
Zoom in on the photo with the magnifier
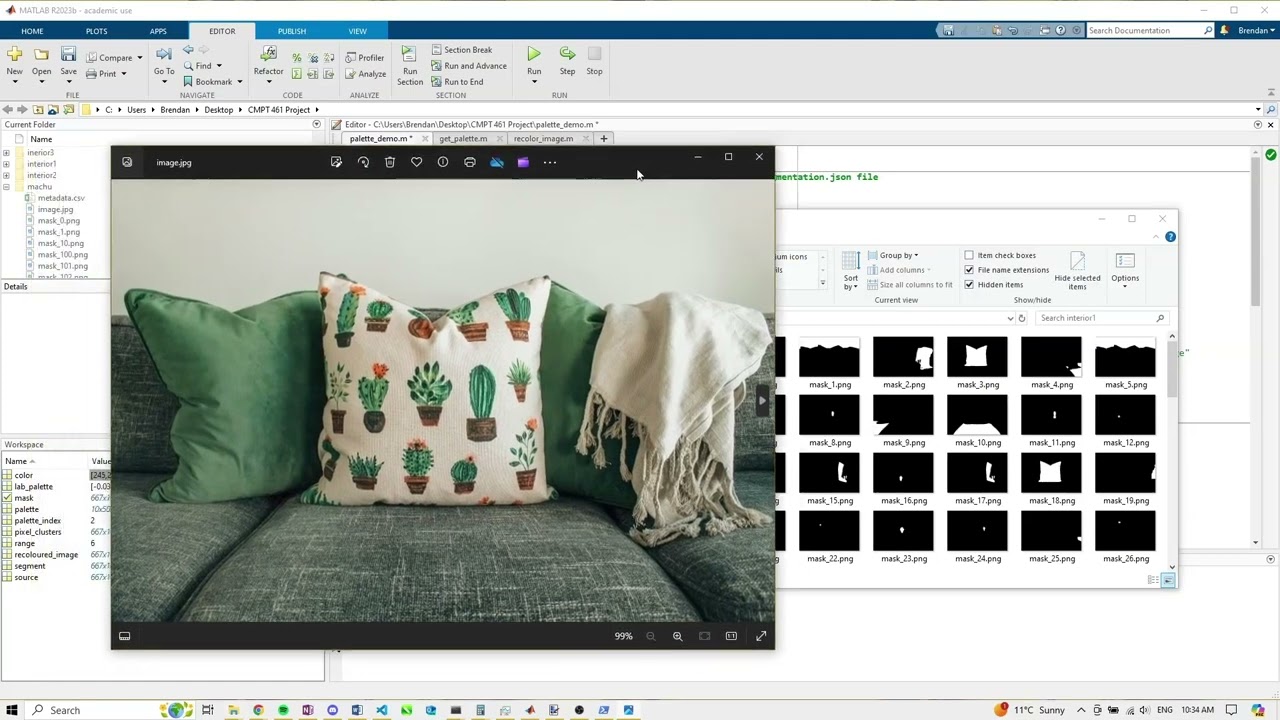(x=677, y=636)
